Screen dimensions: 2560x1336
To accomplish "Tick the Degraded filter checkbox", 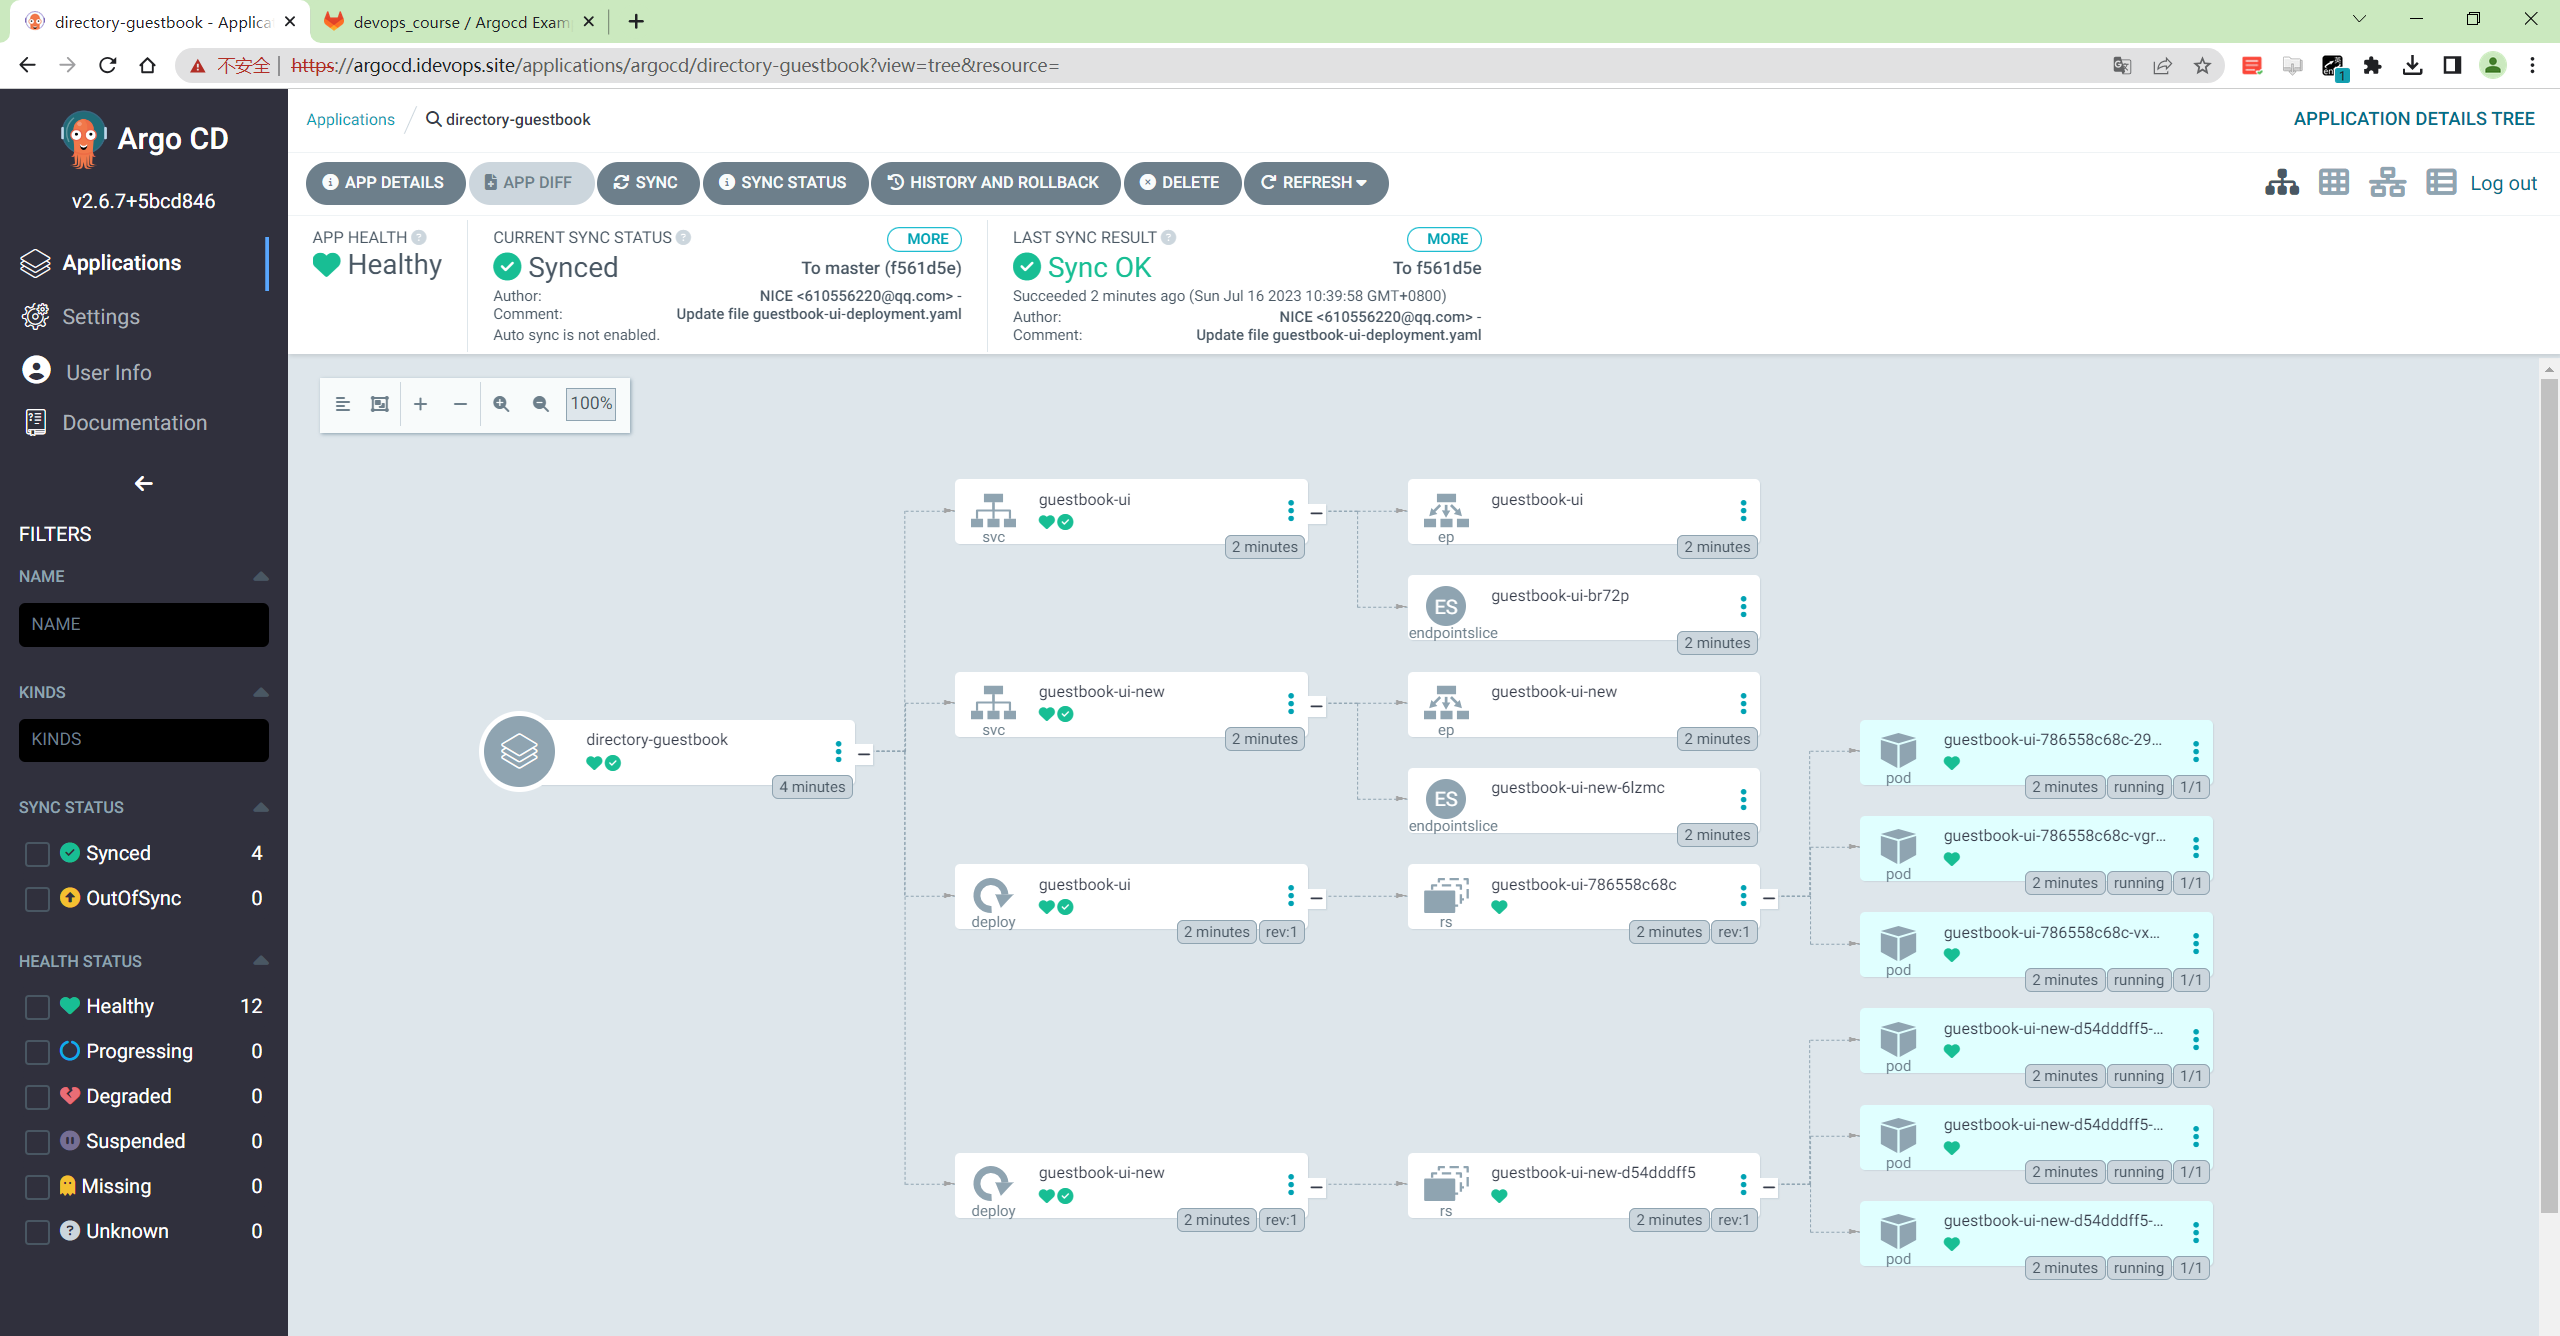I will (37, 1097).
